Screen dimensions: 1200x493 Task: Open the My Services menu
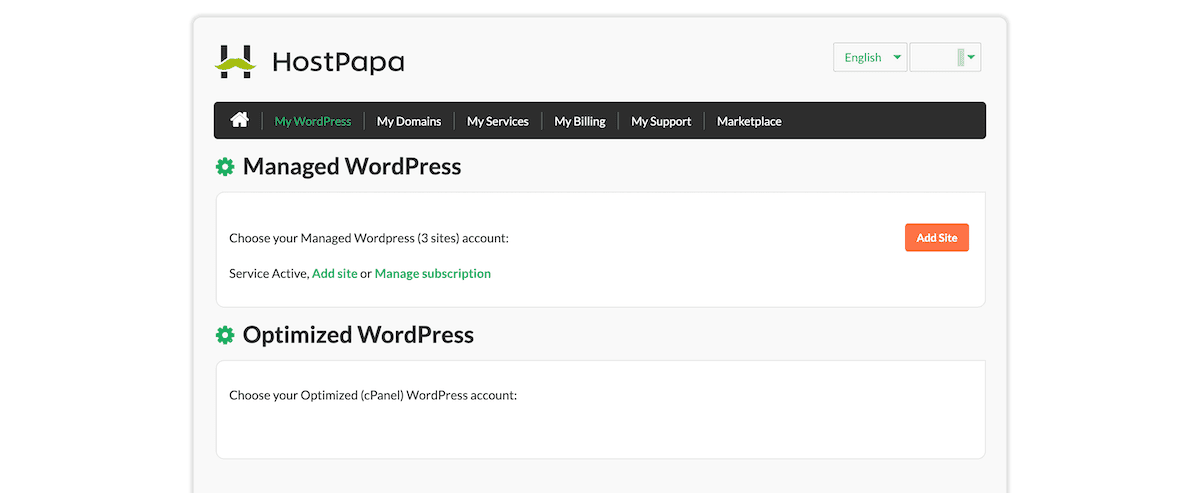[x=498, y=121]
